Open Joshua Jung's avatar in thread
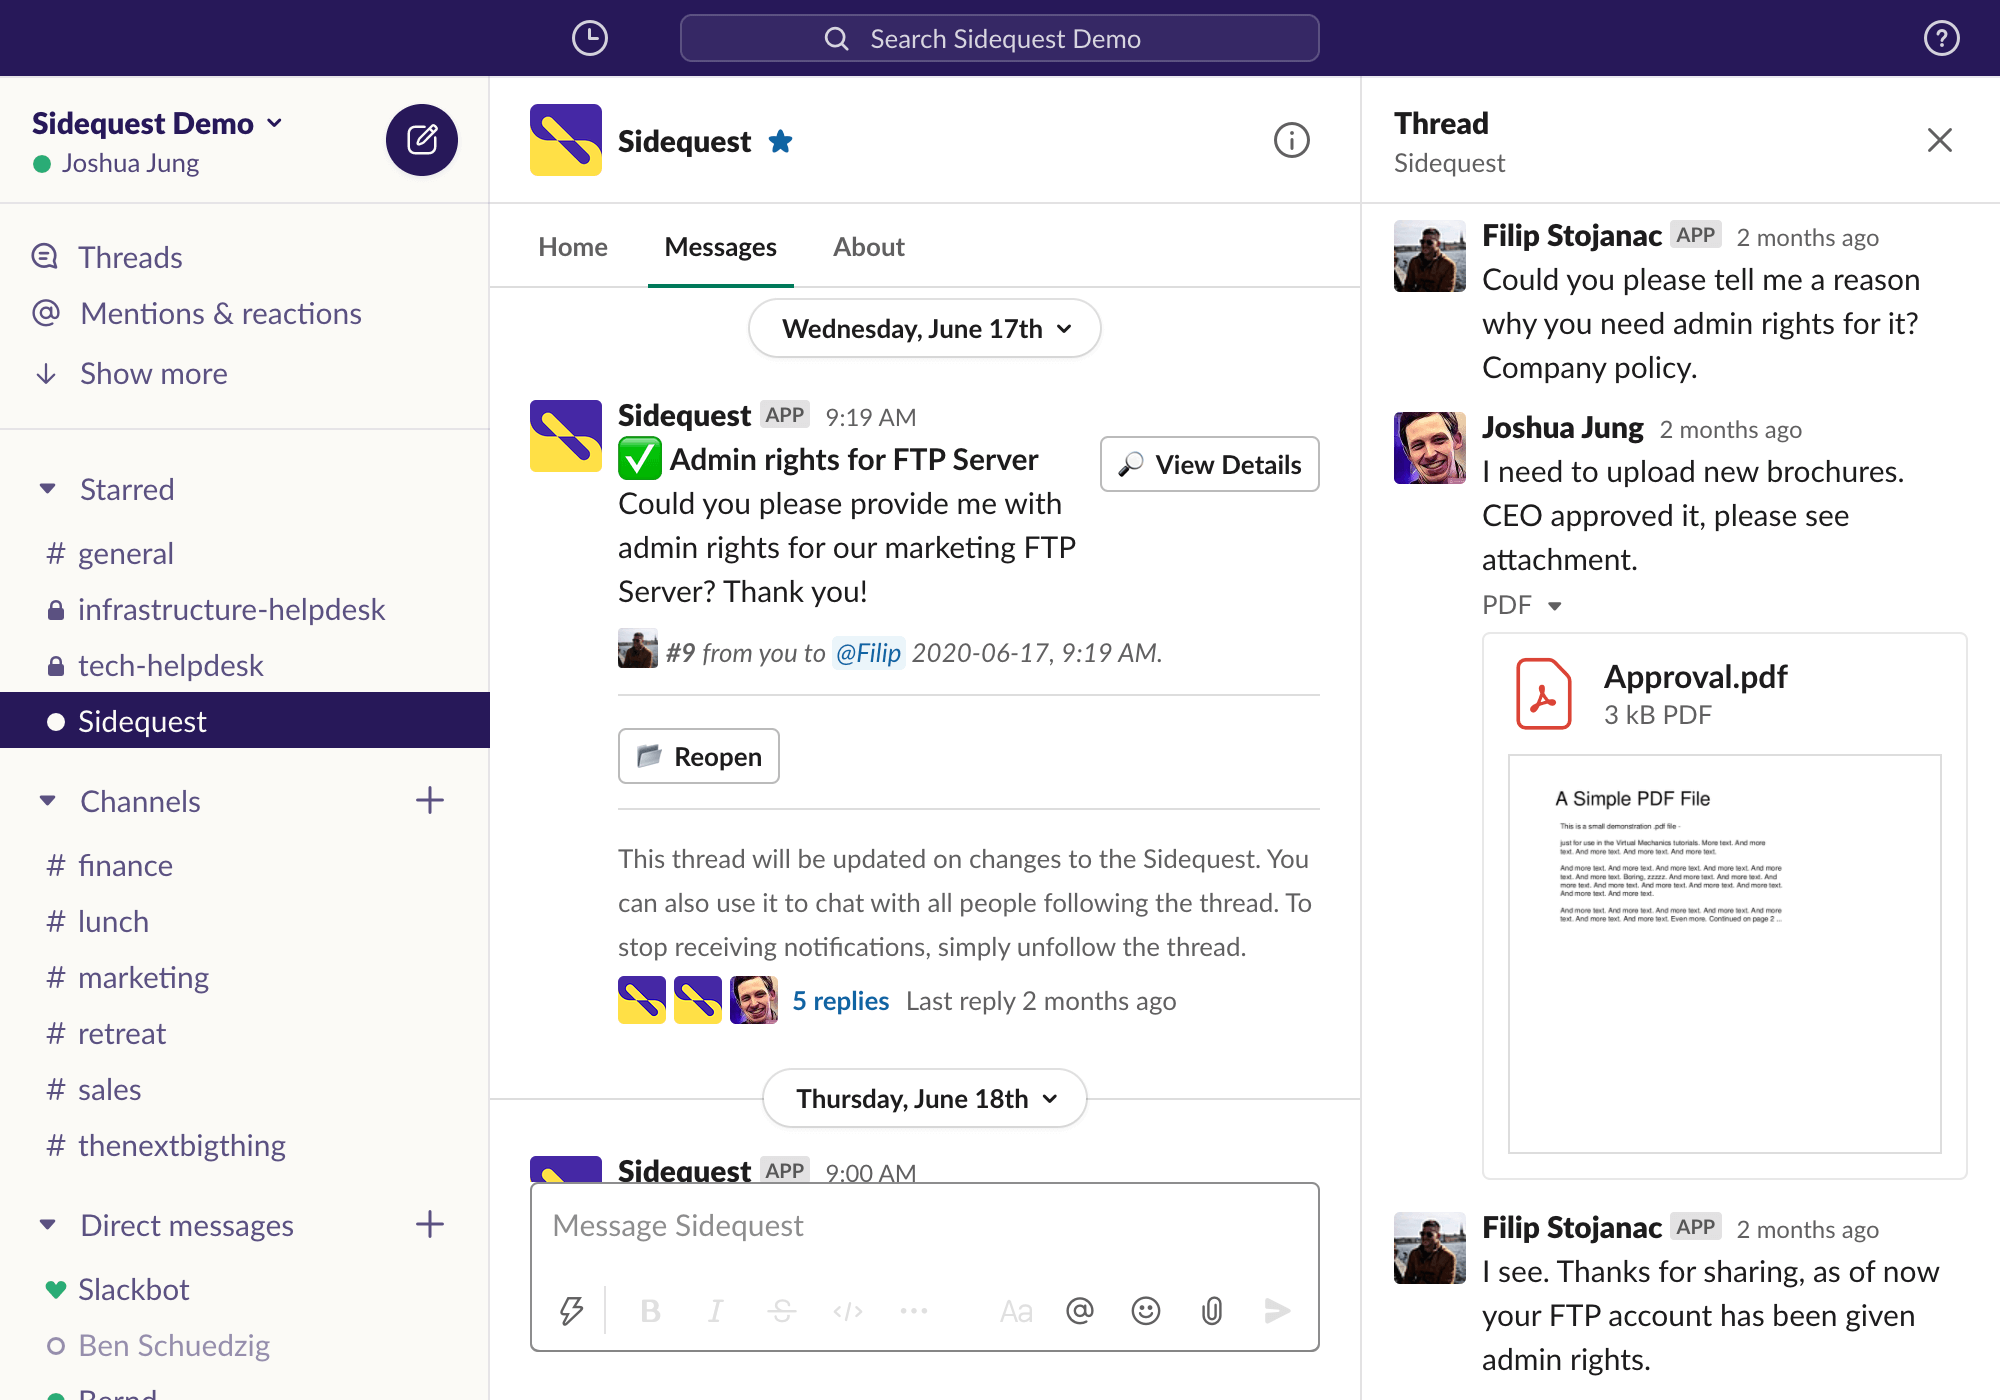 [1430, 448]
